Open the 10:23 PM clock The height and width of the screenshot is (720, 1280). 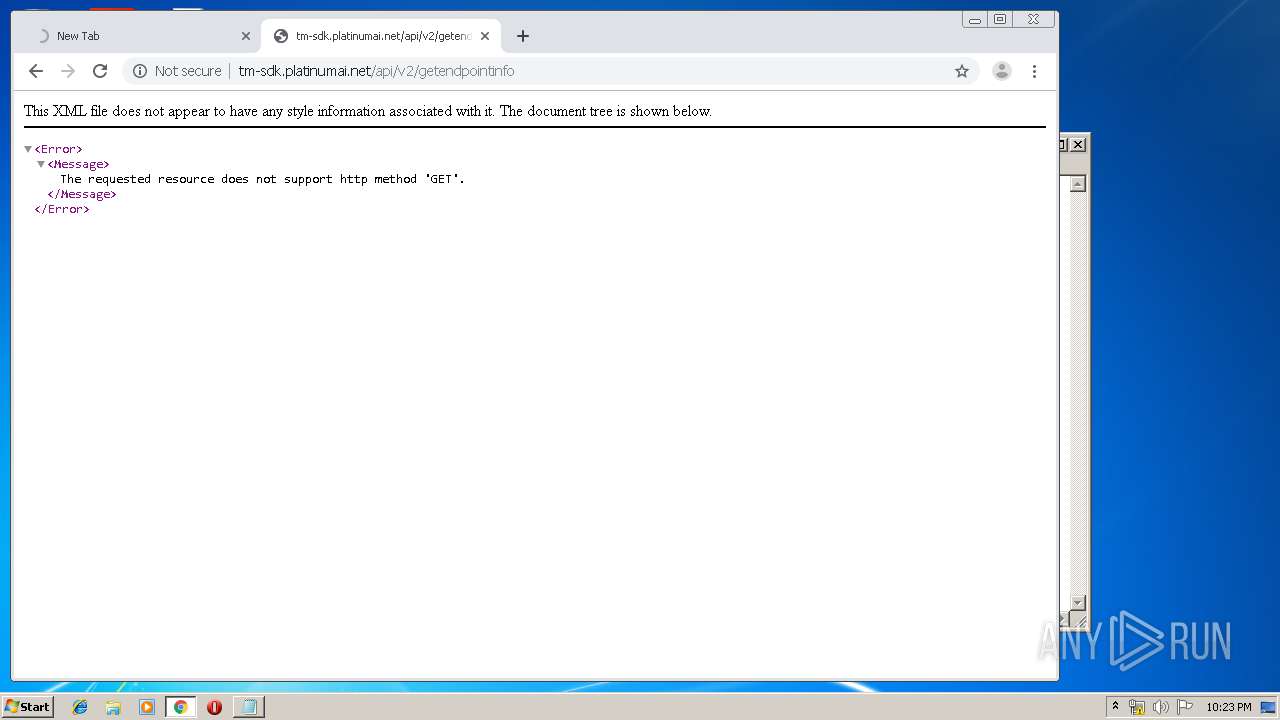pos(1228,707)
